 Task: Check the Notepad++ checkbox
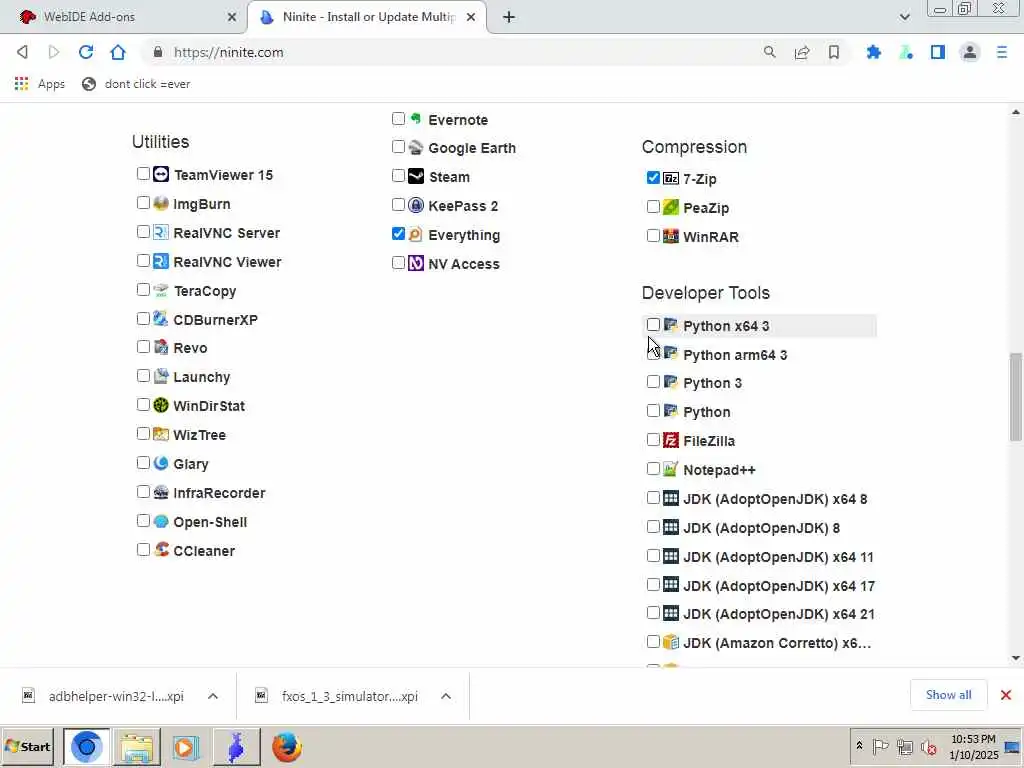[x=653, y=469]
